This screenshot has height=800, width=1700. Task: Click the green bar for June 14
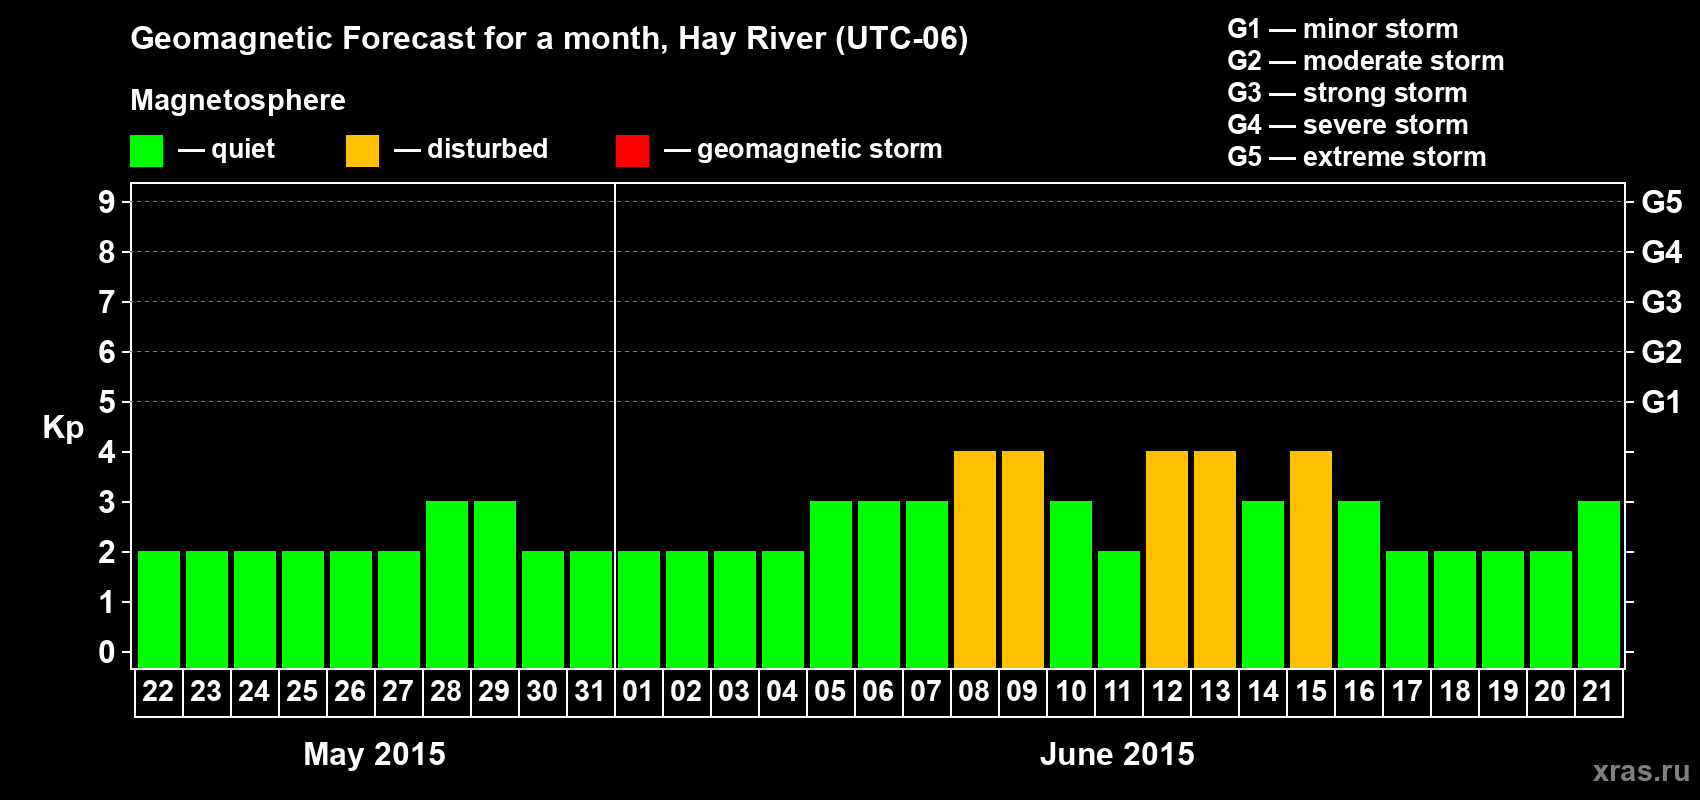[1263, 585]
